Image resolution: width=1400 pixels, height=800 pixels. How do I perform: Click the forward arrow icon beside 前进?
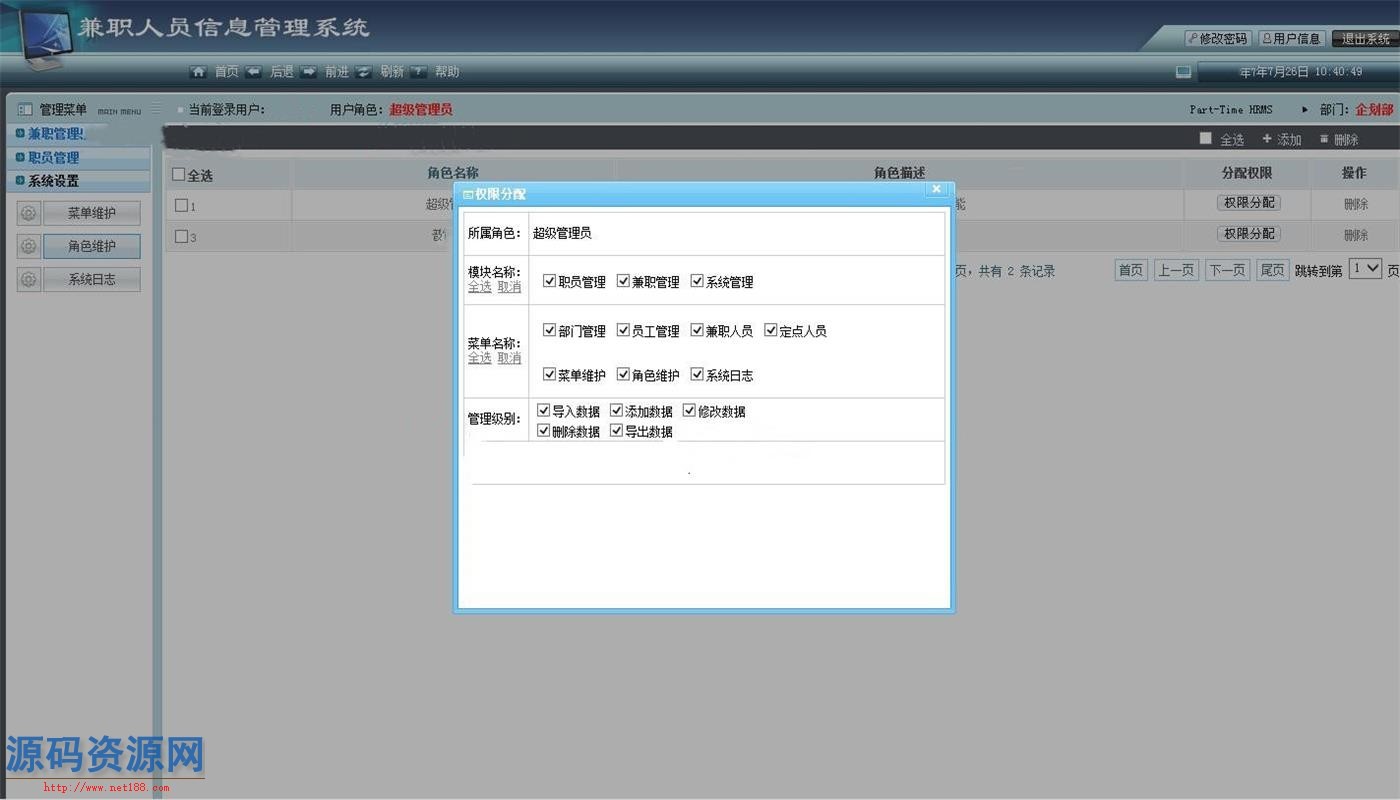309,72
